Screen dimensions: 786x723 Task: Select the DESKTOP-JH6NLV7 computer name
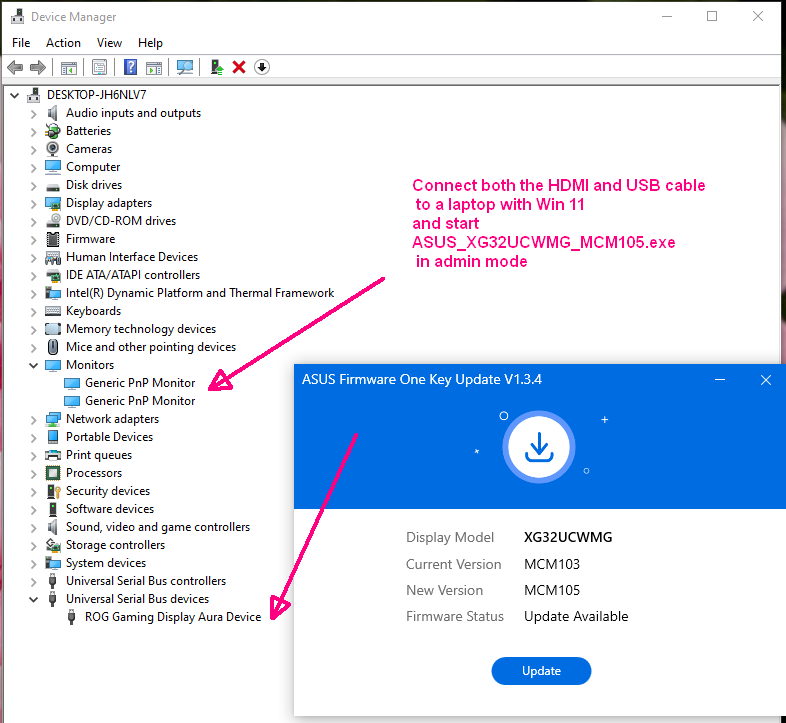(x=97, y=95)
